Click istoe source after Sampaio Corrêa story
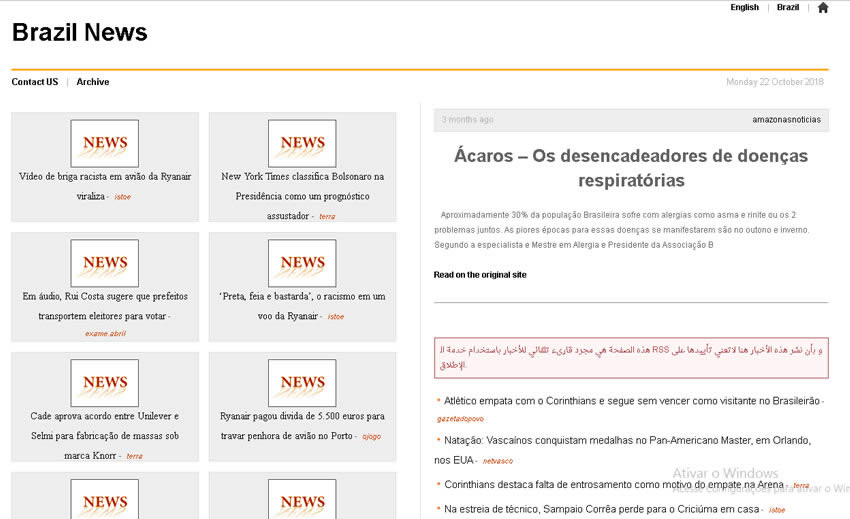This screenshot has height=519, width=850. click(777, 510)
